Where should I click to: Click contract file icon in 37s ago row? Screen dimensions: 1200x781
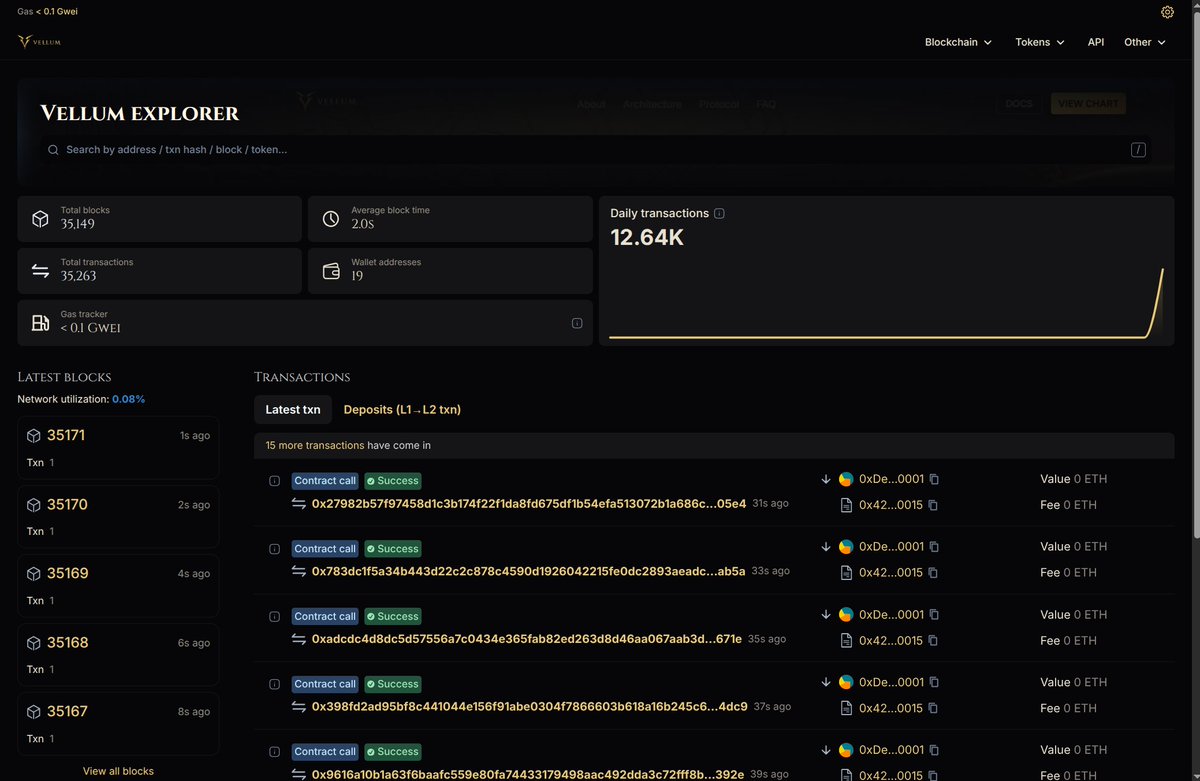pyautogui.click(x=846, y=708)
